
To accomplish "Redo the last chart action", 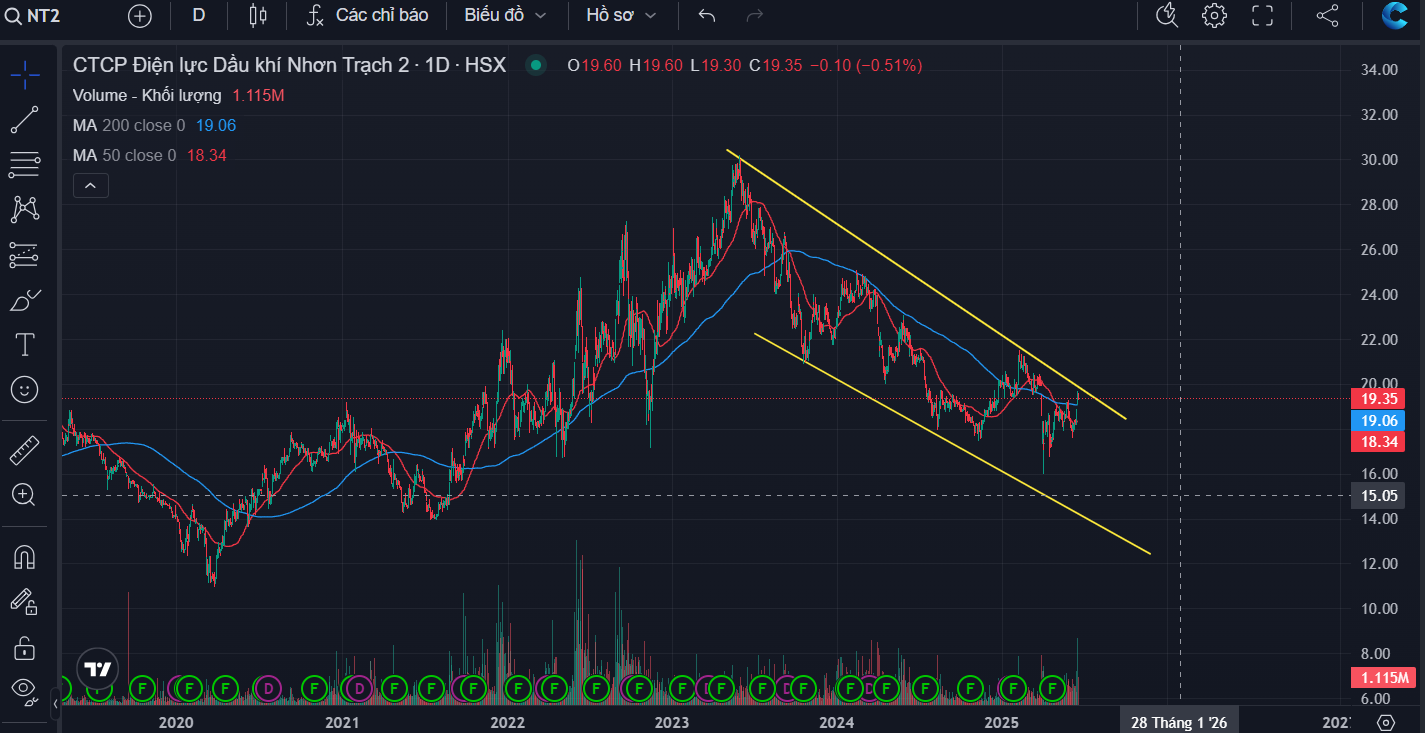I will click(755, 15).
